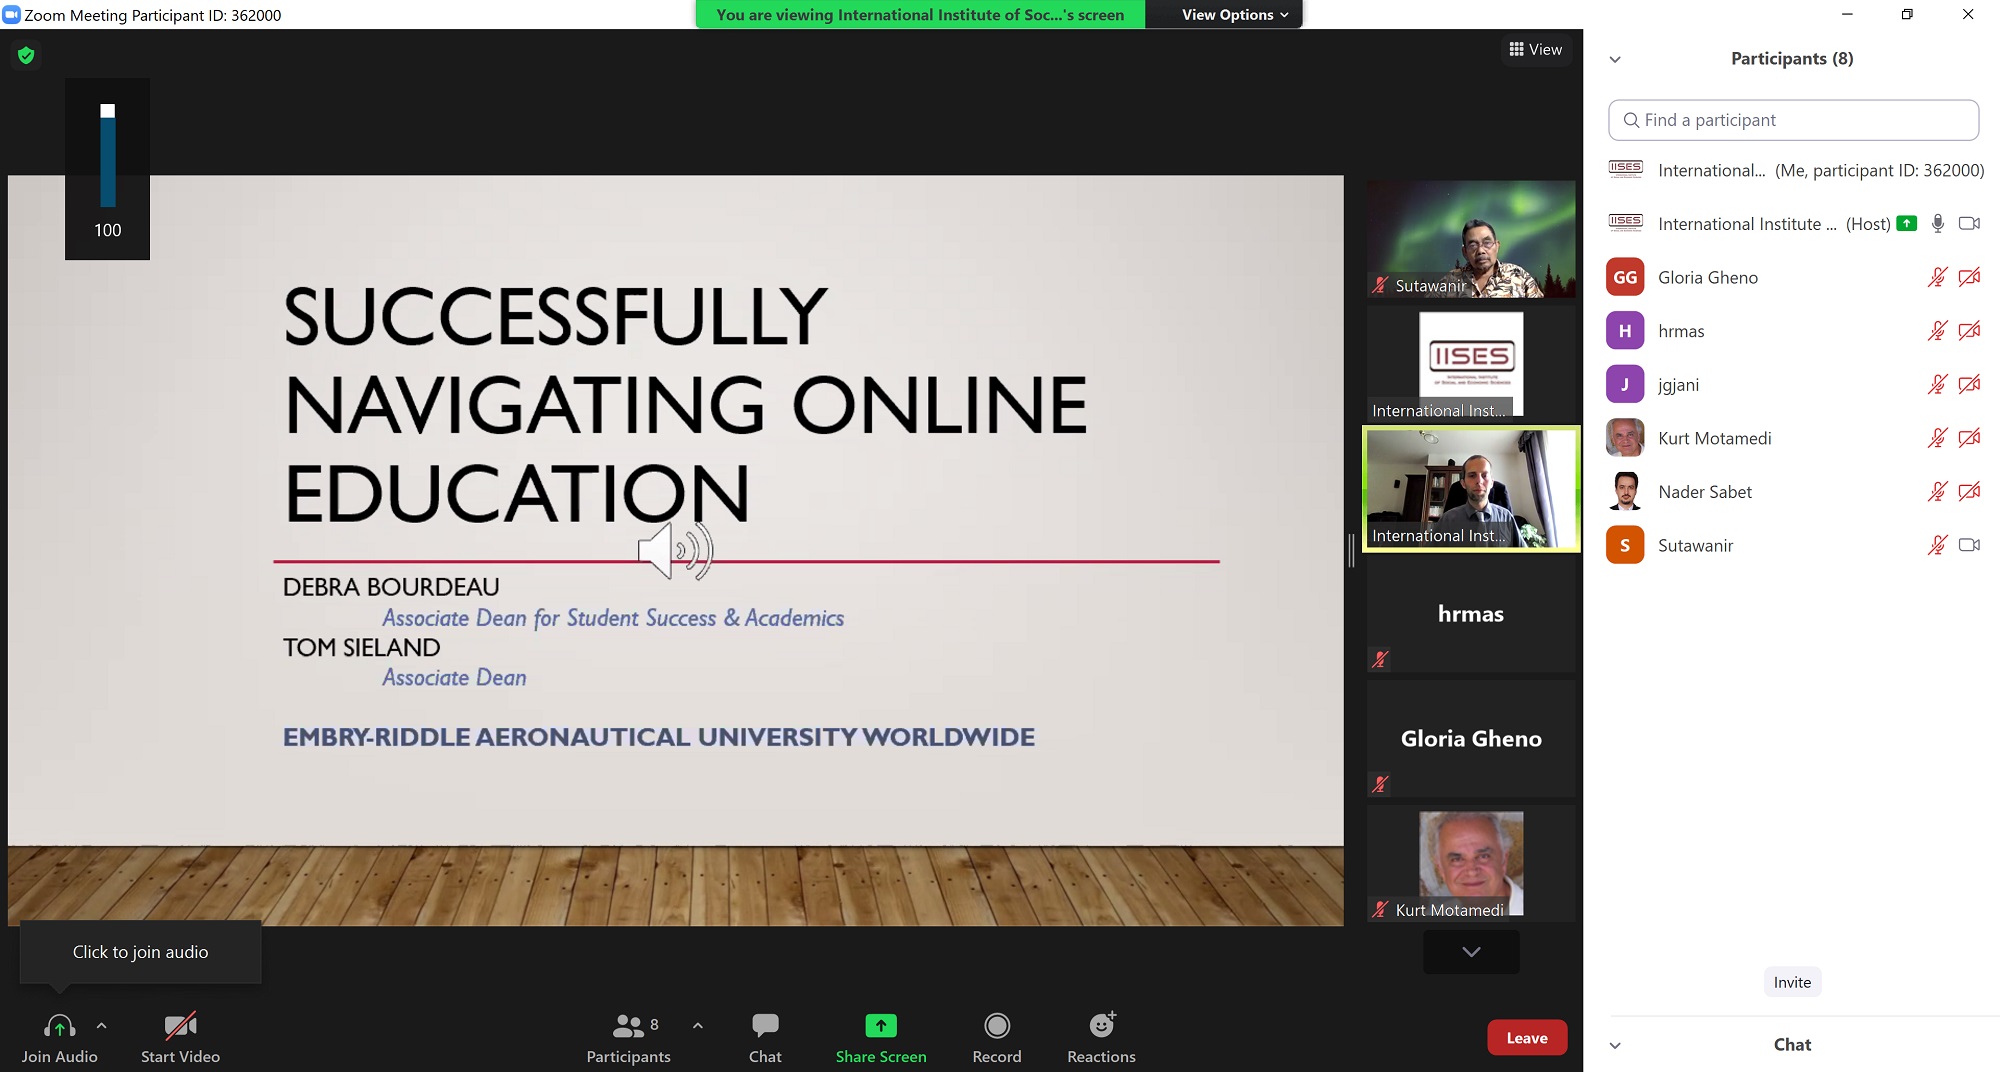Click the green encryption shield icon

pyautogui.click(x=26, y=55)
